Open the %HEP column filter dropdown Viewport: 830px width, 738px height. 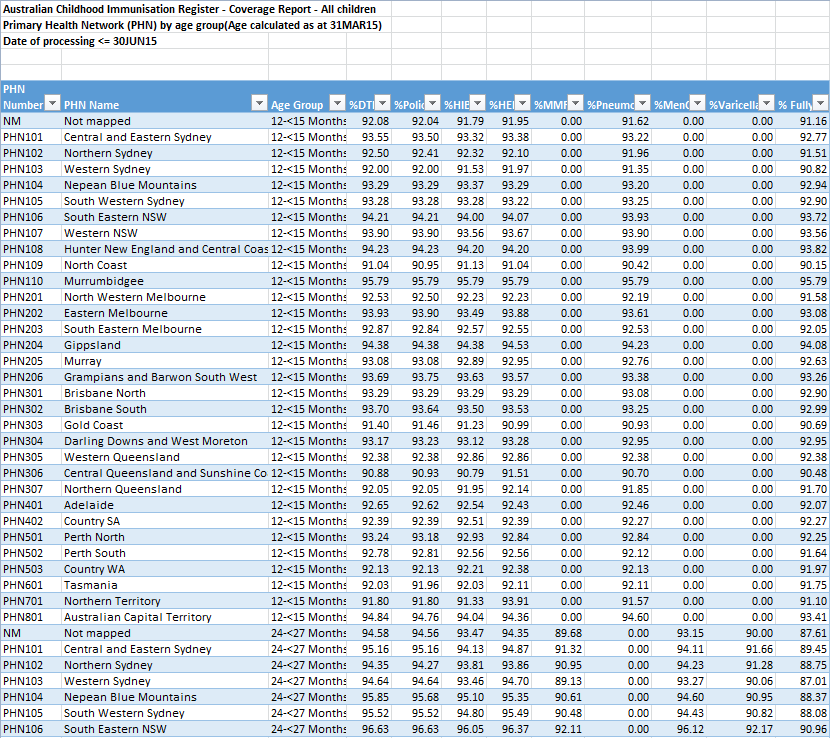522,102
